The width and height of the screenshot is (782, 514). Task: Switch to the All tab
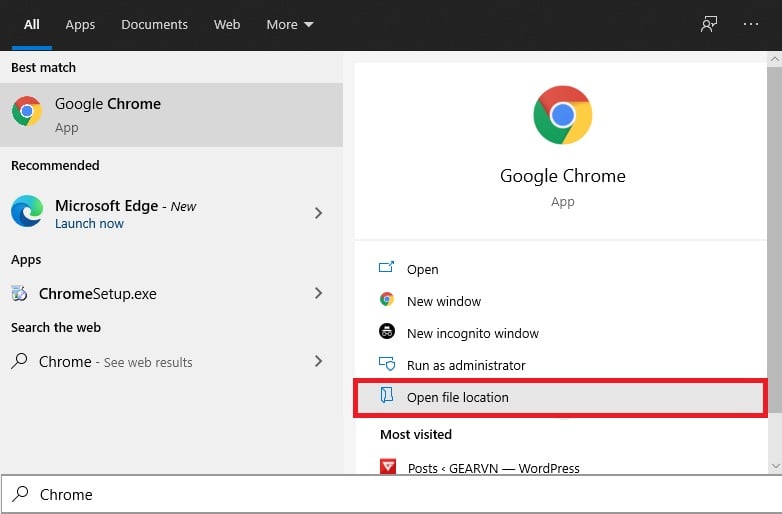pyautogui.click(x=31, y=24)
